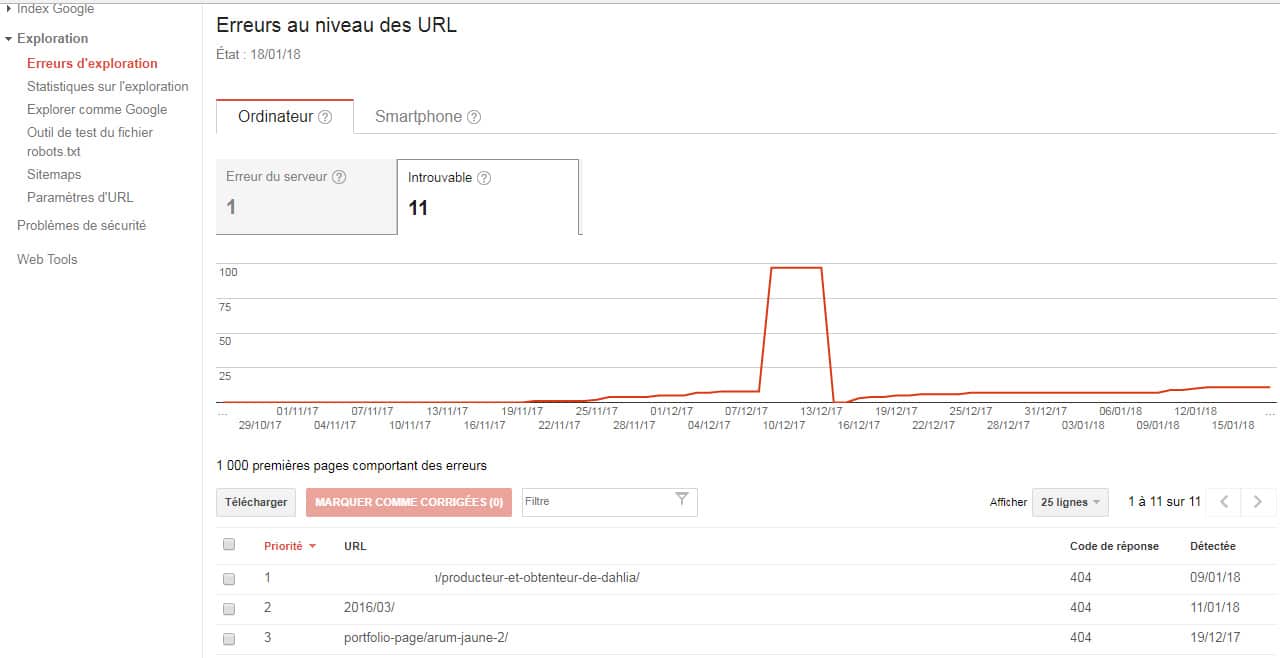Click the filter funnel icon
The image size is (1280, 658).
tap(682, 500)
